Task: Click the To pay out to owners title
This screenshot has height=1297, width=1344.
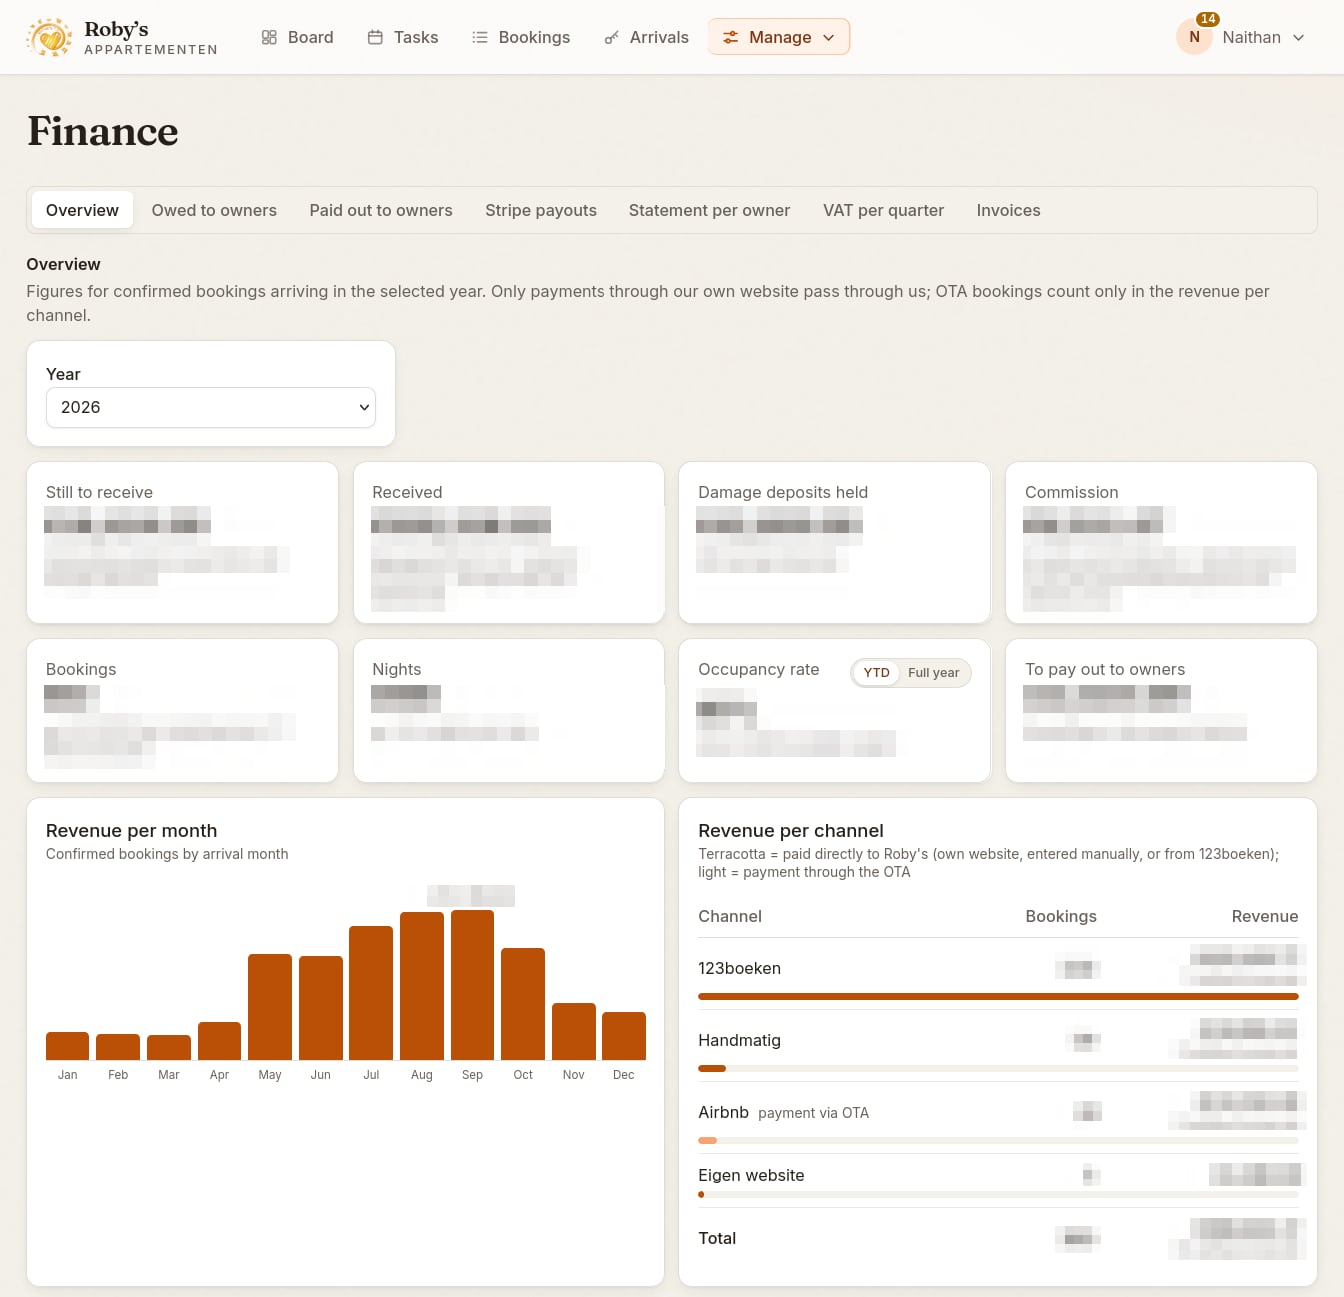Action: [1105, 669]
